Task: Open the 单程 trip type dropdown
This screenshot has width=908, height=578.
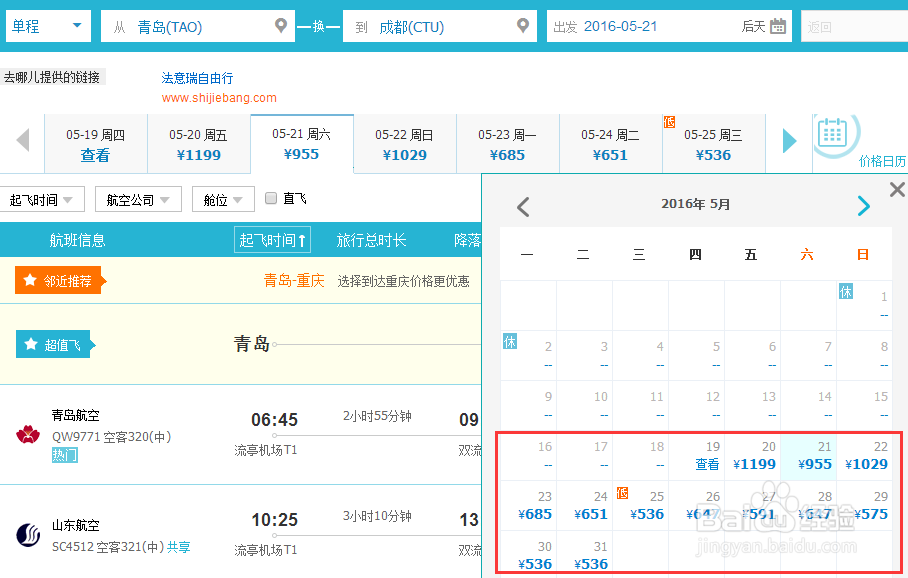Action: pyautogui.click(x=47, y=26)
